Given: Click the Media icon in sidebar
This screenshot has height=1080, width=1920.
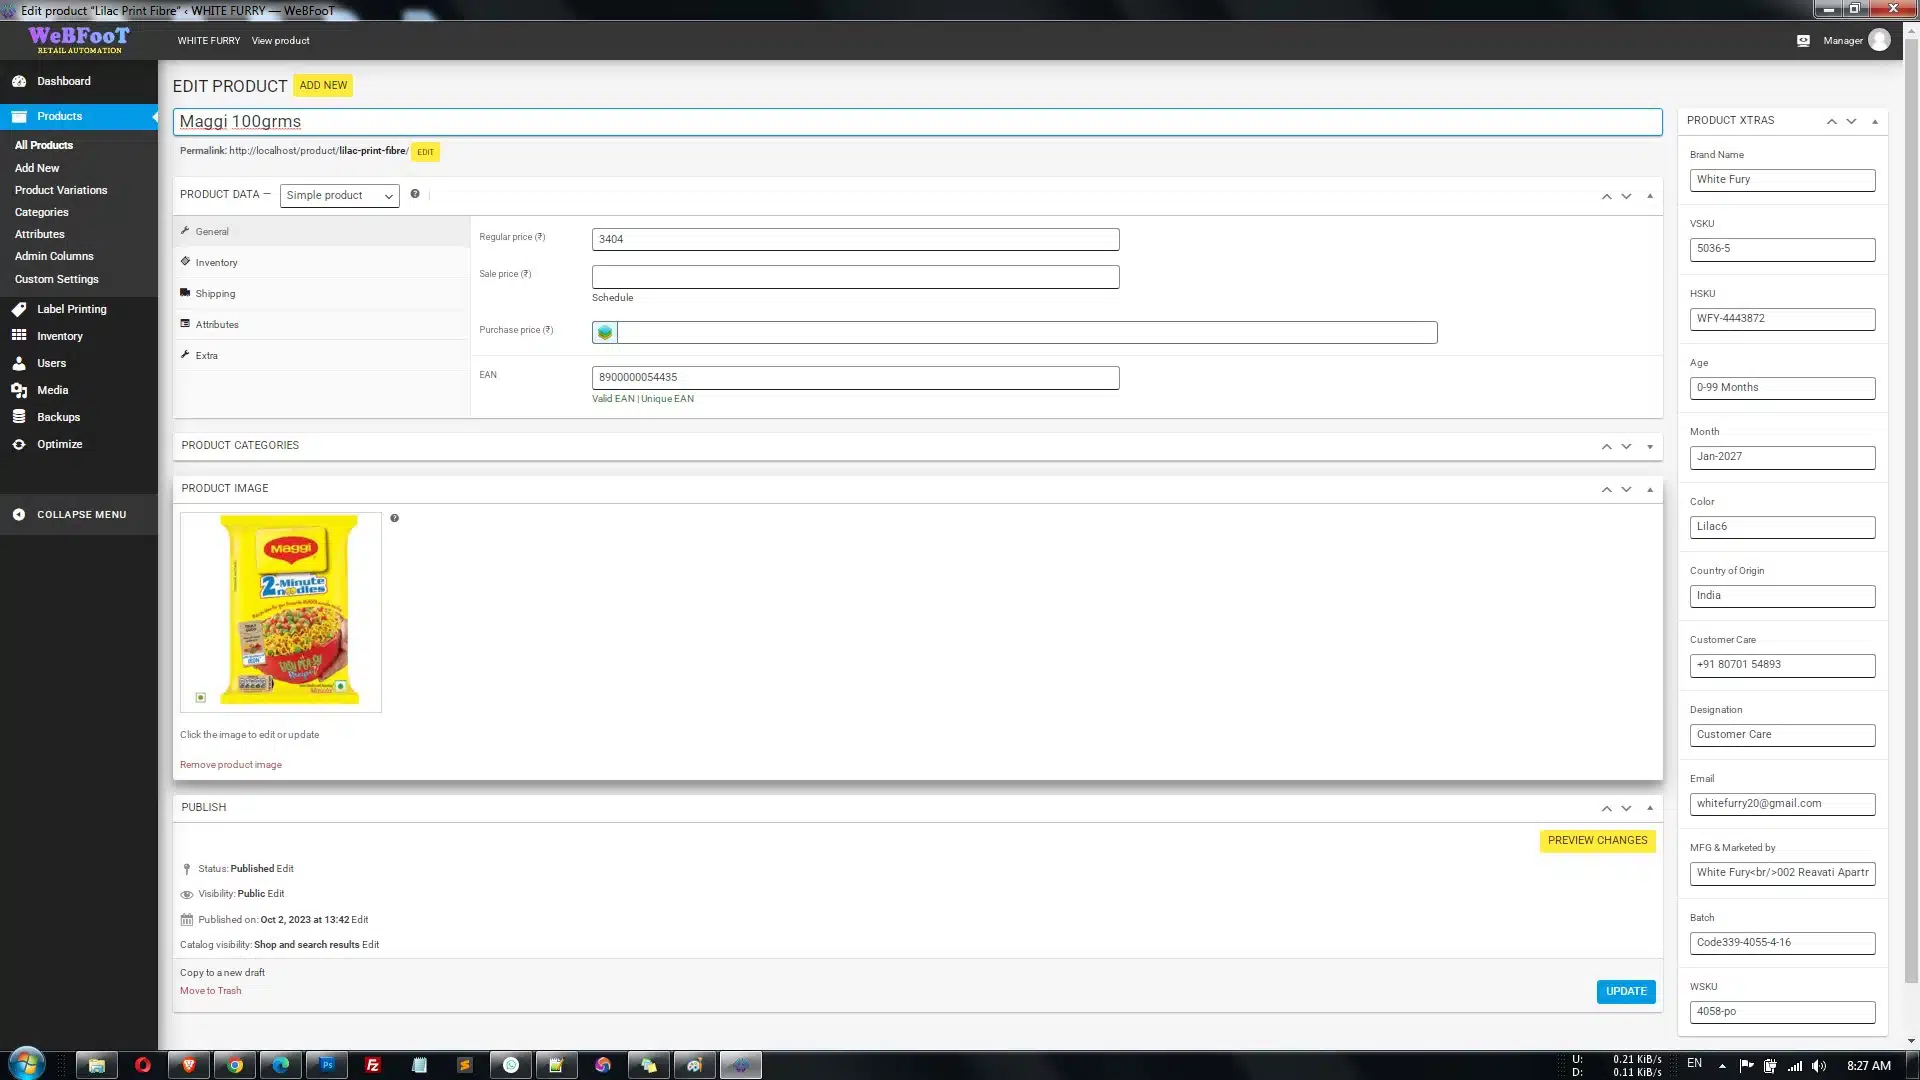Looking at the screenshot, I should (x=19, y=390).
